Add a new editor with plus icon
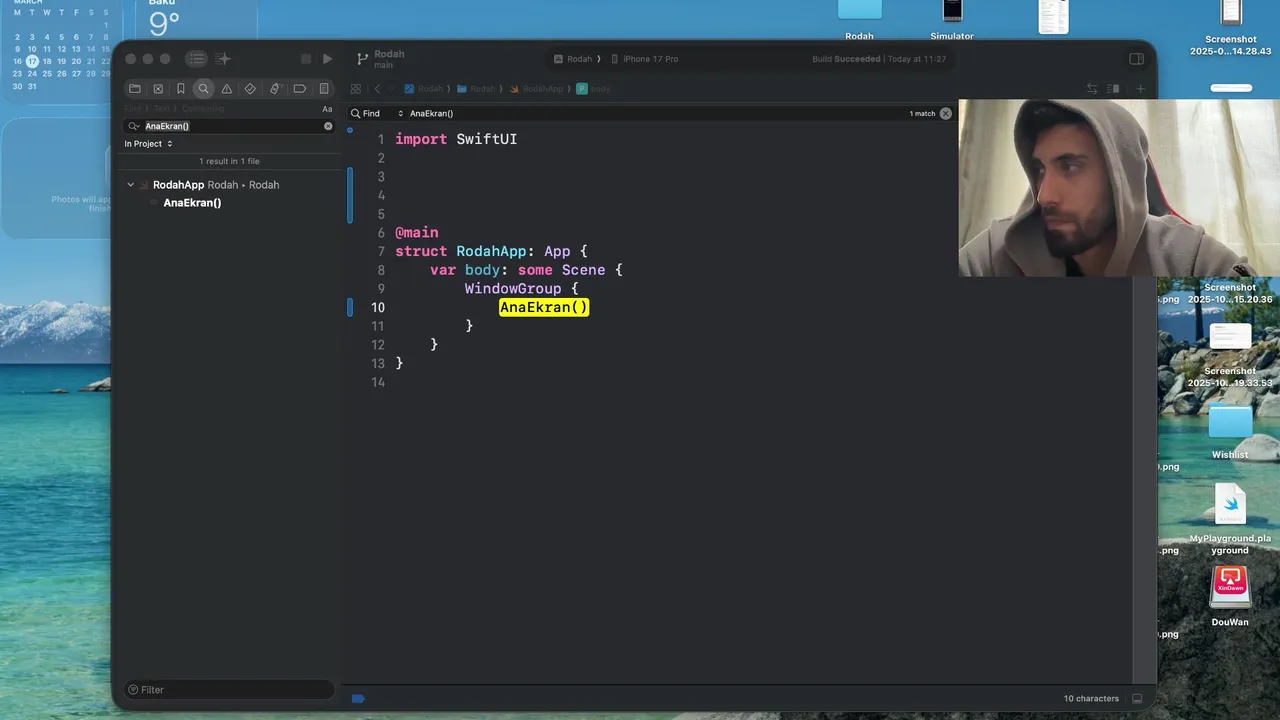The width and height of the screenshot is (1280, 720). [1140, 89]
